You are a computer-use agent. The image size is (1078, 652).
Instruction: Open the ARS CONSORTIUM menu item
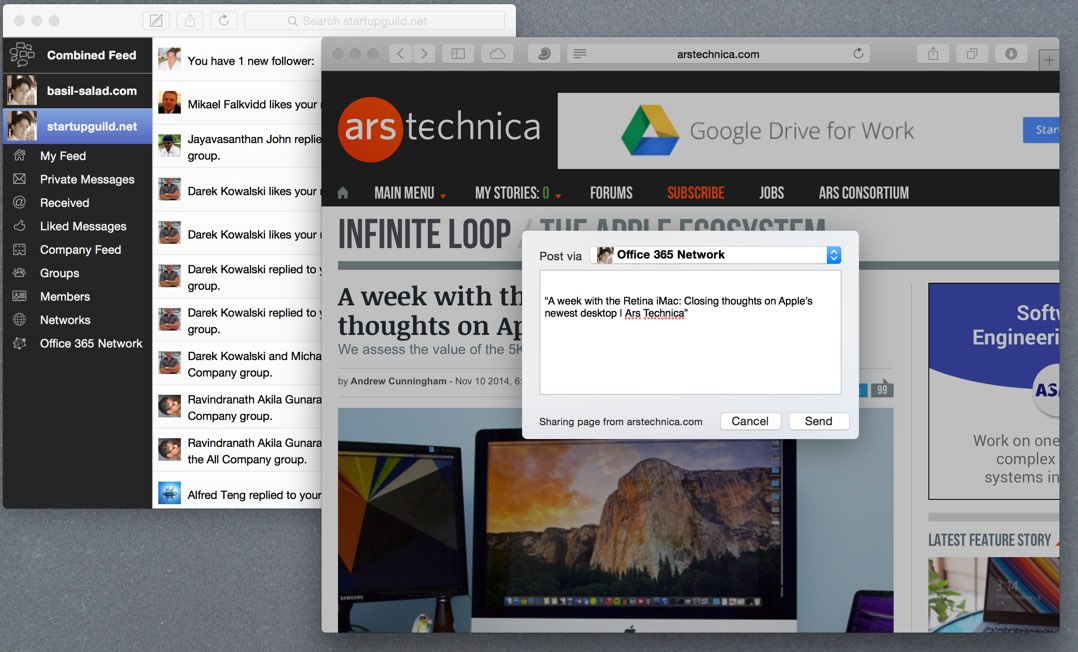point(864,193)
